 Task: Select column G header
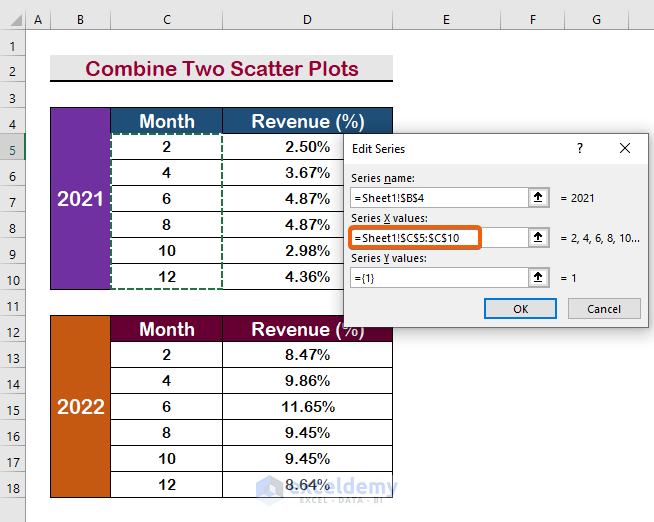tap(596, 19)
